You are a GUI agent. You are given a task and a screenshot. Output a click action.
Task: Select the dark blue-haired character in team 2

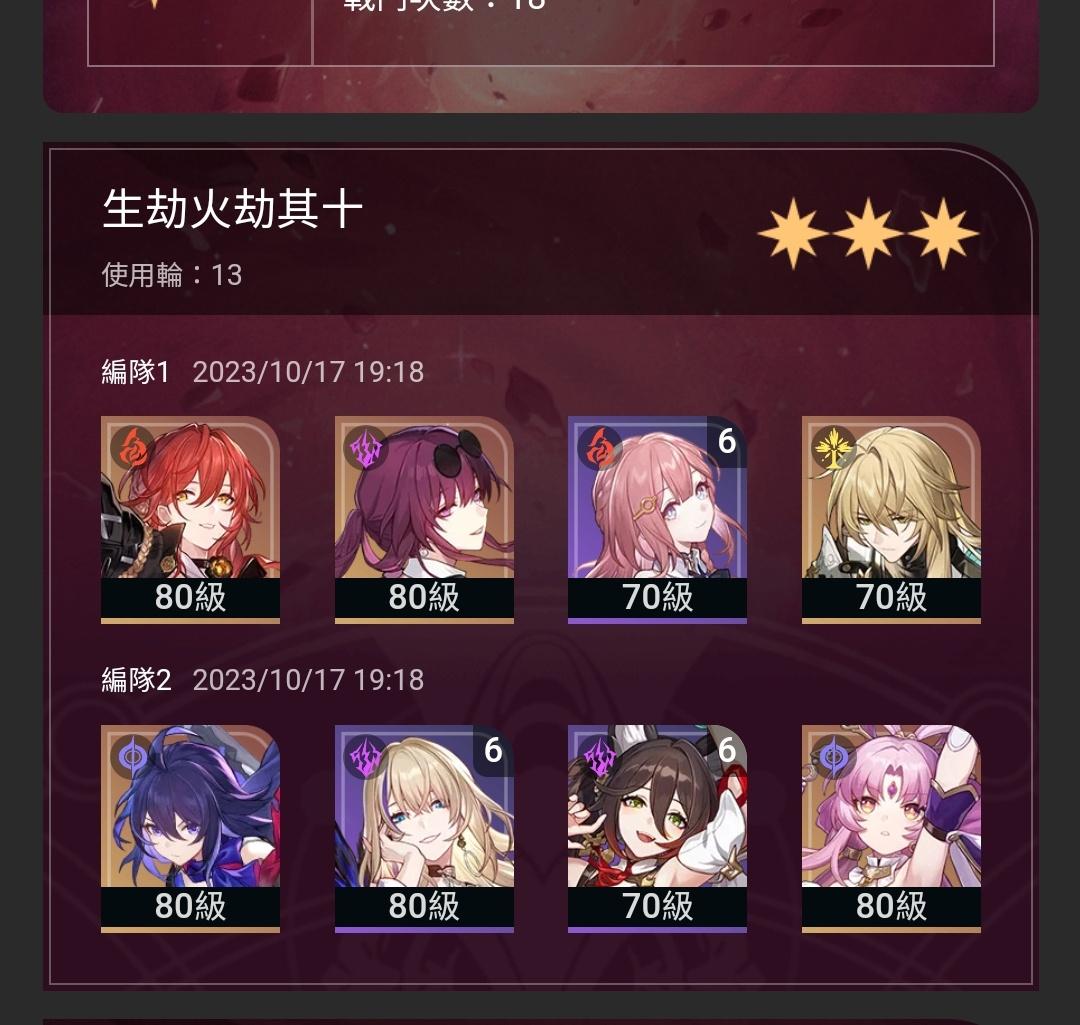tap(190, 829)
